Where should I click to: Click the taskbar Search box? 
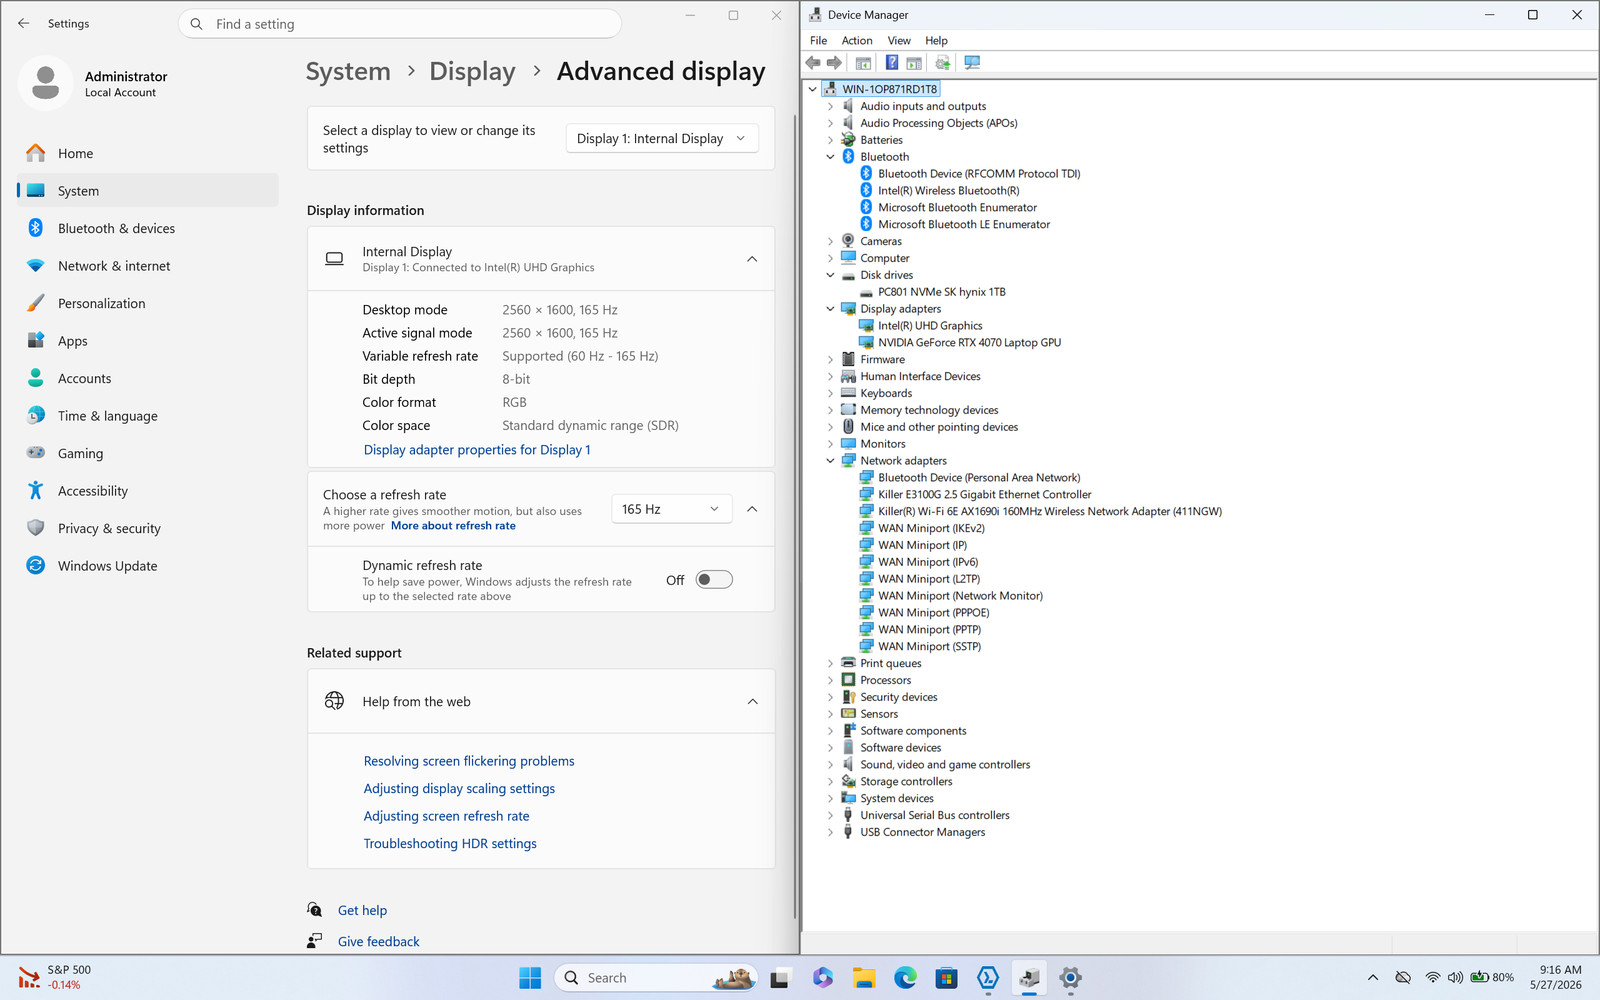(x=656, y=978)
